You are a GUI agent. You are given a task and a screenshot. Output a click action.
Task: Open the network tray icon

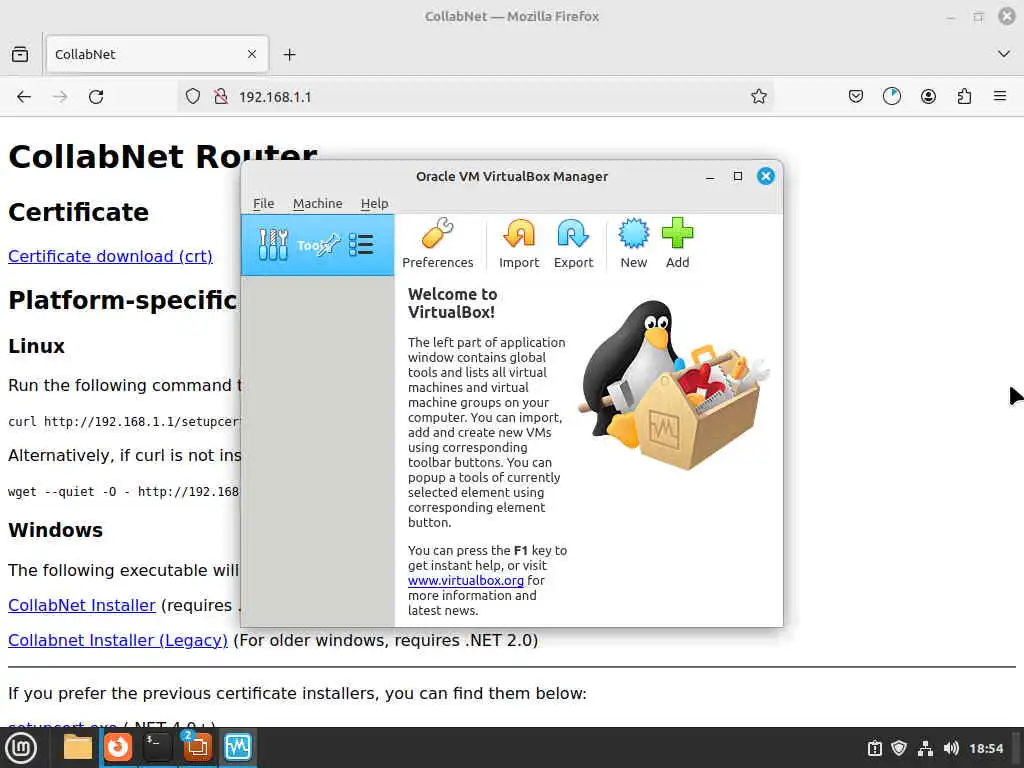coord(925,748)
